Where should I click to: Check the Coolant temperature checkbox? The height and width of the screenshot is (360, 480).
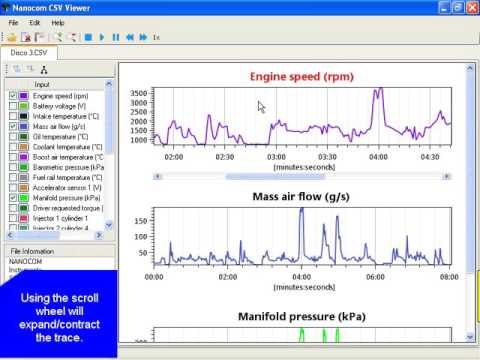coord(13,147)
